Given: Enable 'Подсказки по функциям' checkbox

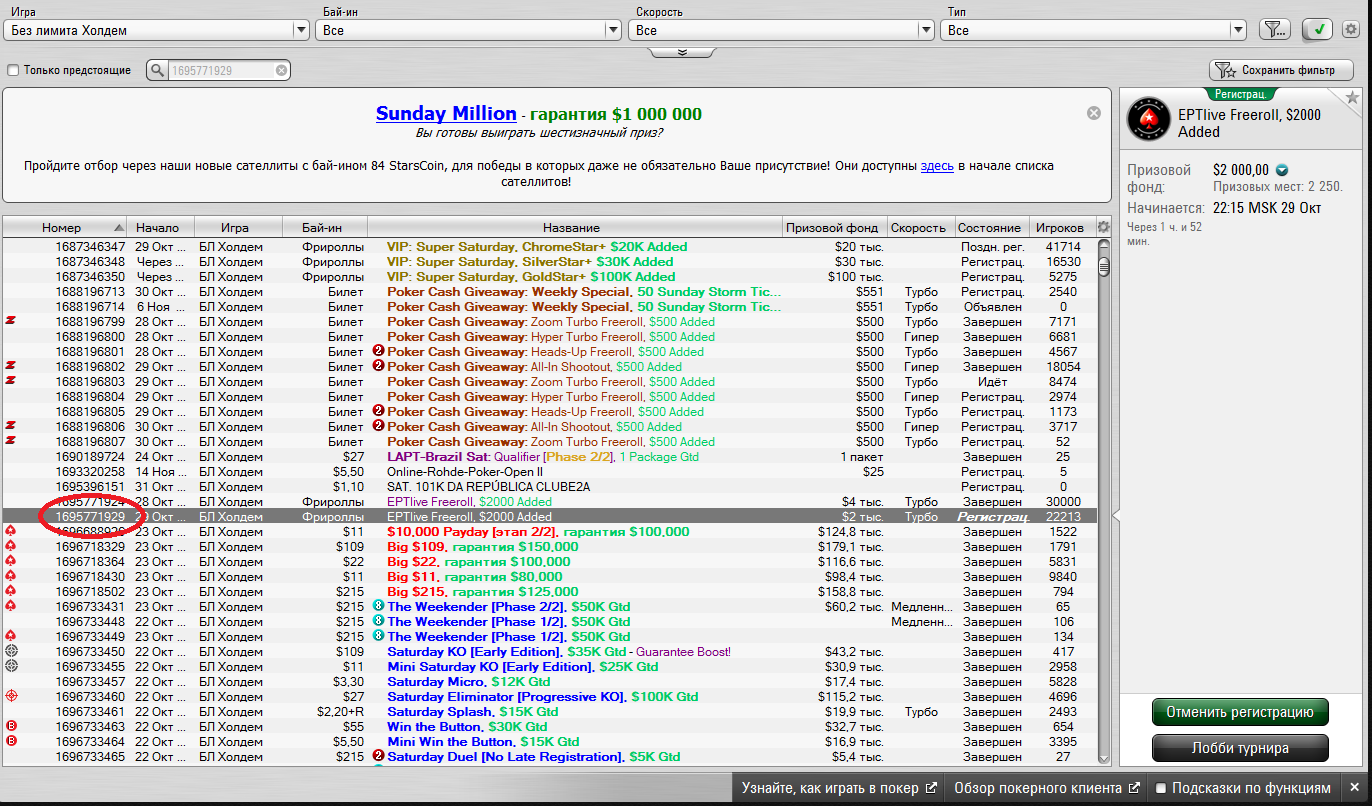Looking at the screenshot, I should (x=1161, y=788).
